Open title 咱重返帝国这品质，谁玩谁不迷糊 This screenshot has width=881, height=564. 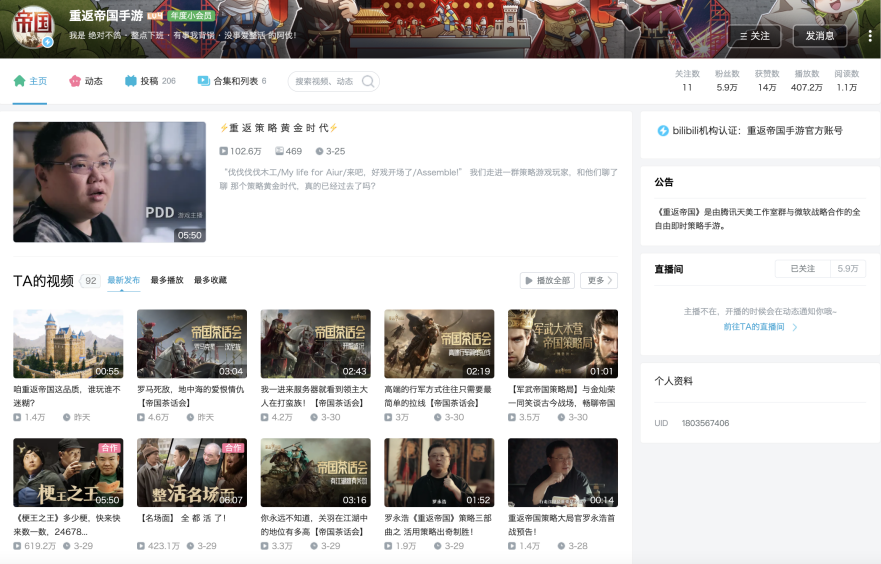pyautogui.click(x=67, y=396)
